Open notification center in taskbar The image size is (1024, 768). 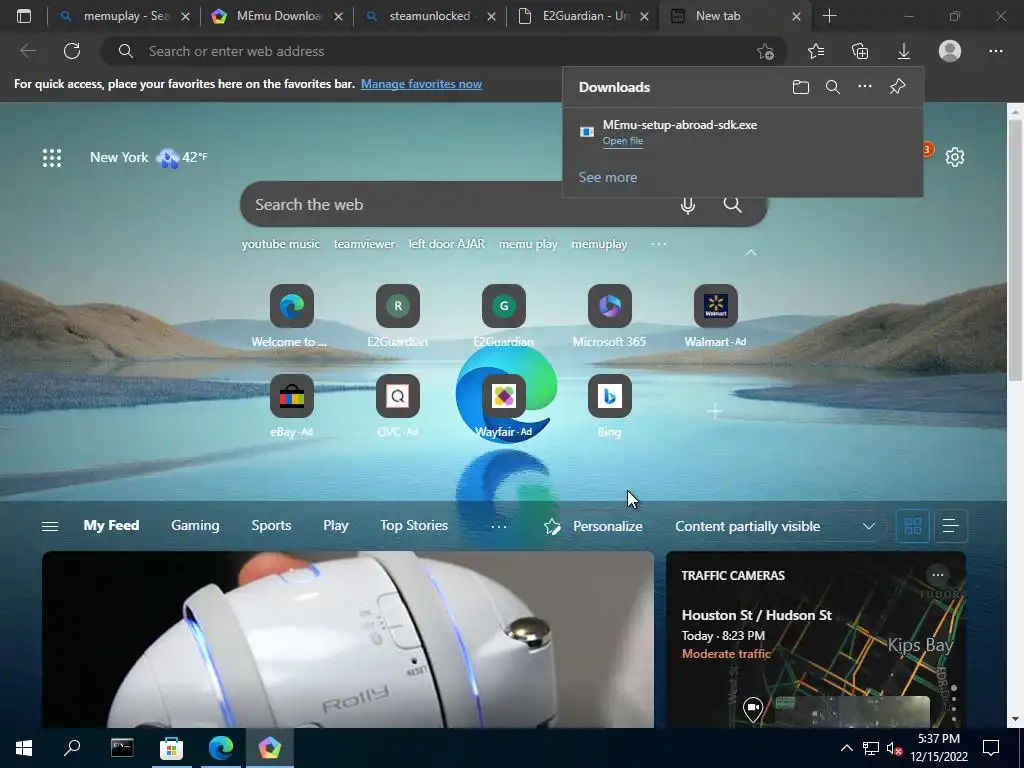pos(991,748)
